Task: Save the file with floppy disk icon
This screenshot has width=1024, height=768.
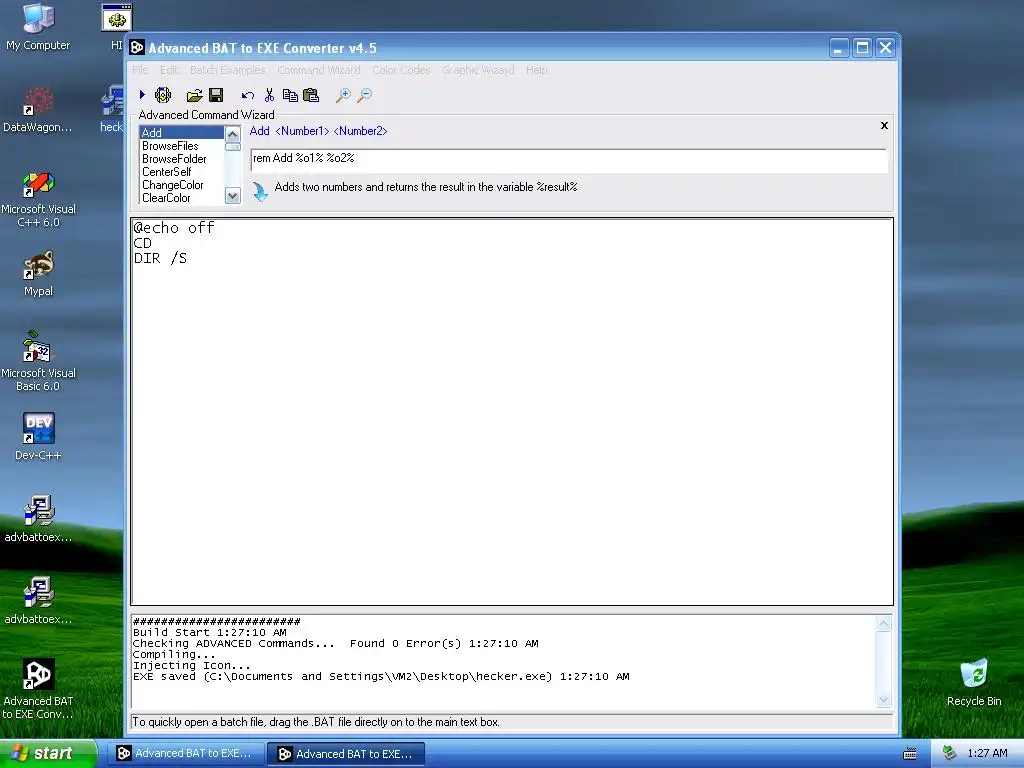Action: [x=216, y=95]
